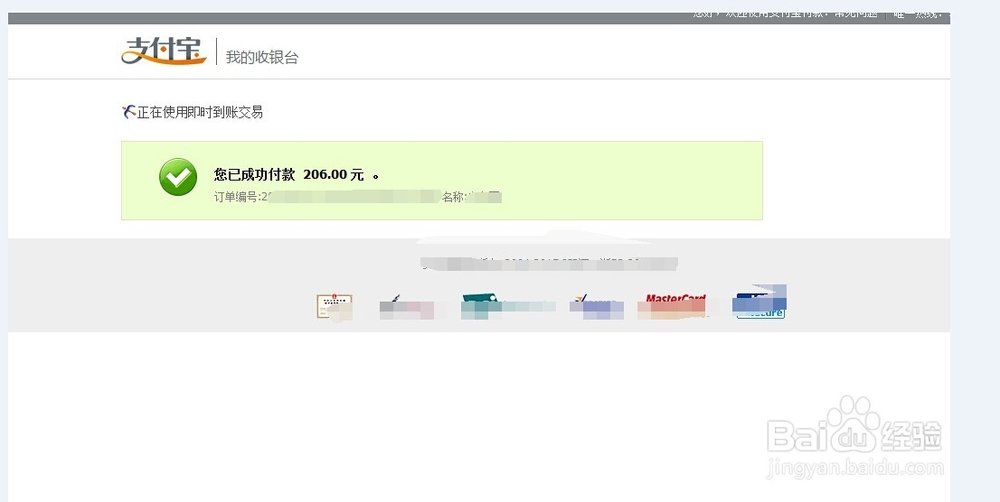The image size is (1000, 502).
Task: Click the blue Visa secure badge
Action: point(760,302)
